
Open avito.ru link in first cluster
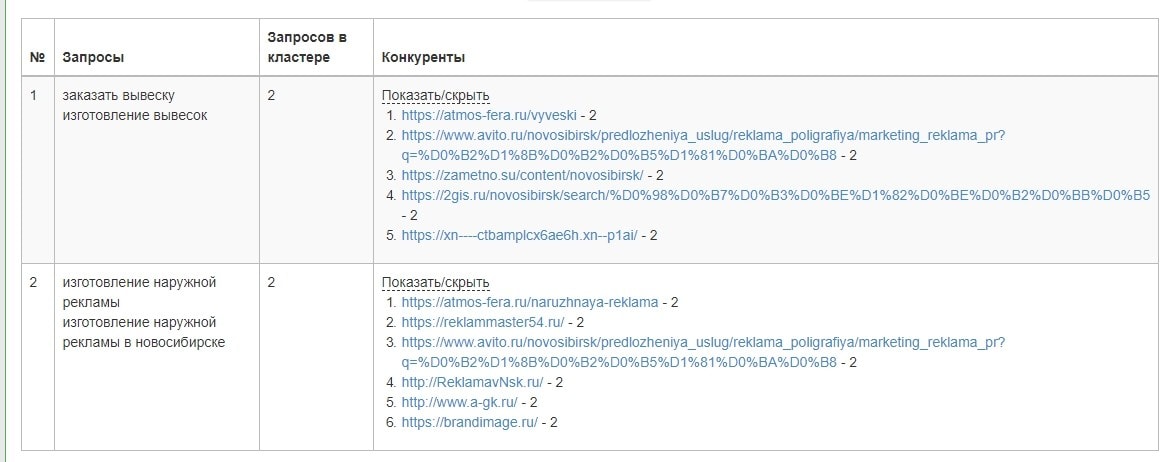702,136
